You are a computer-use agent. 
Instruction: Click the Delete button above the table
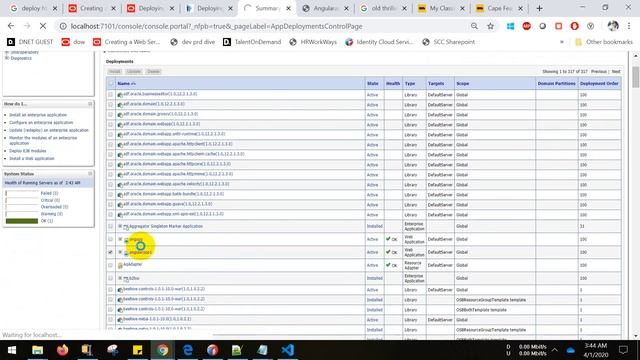click(x=153, y=71)
